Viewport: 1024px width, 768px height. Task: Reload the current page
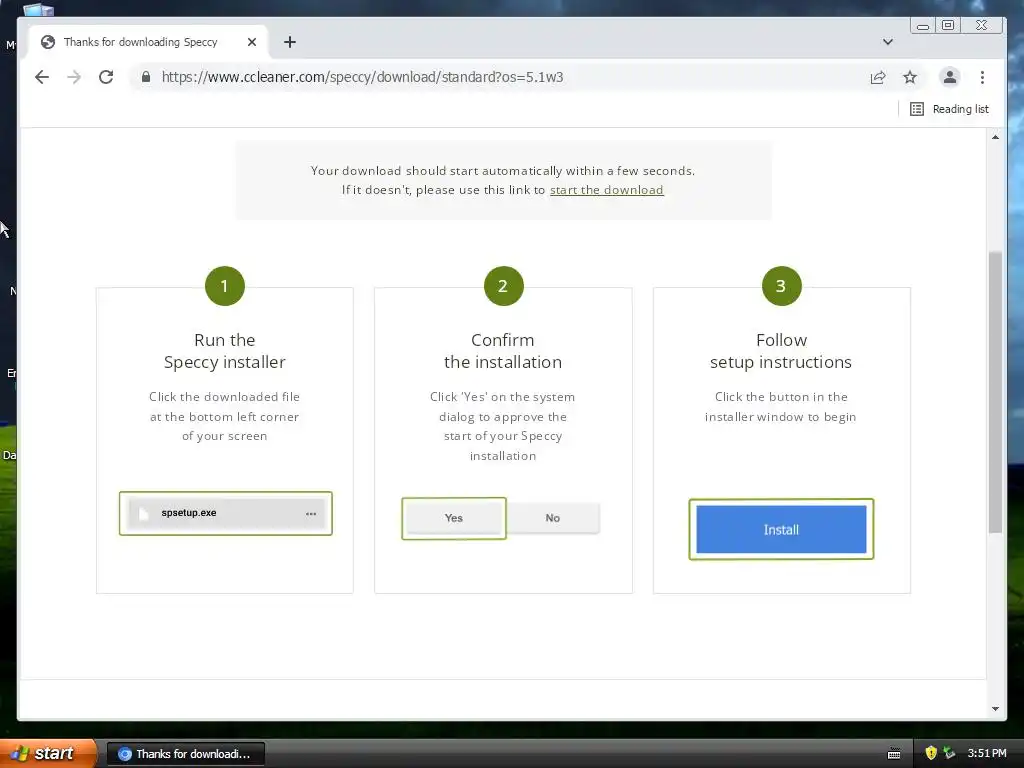(106, 77)
